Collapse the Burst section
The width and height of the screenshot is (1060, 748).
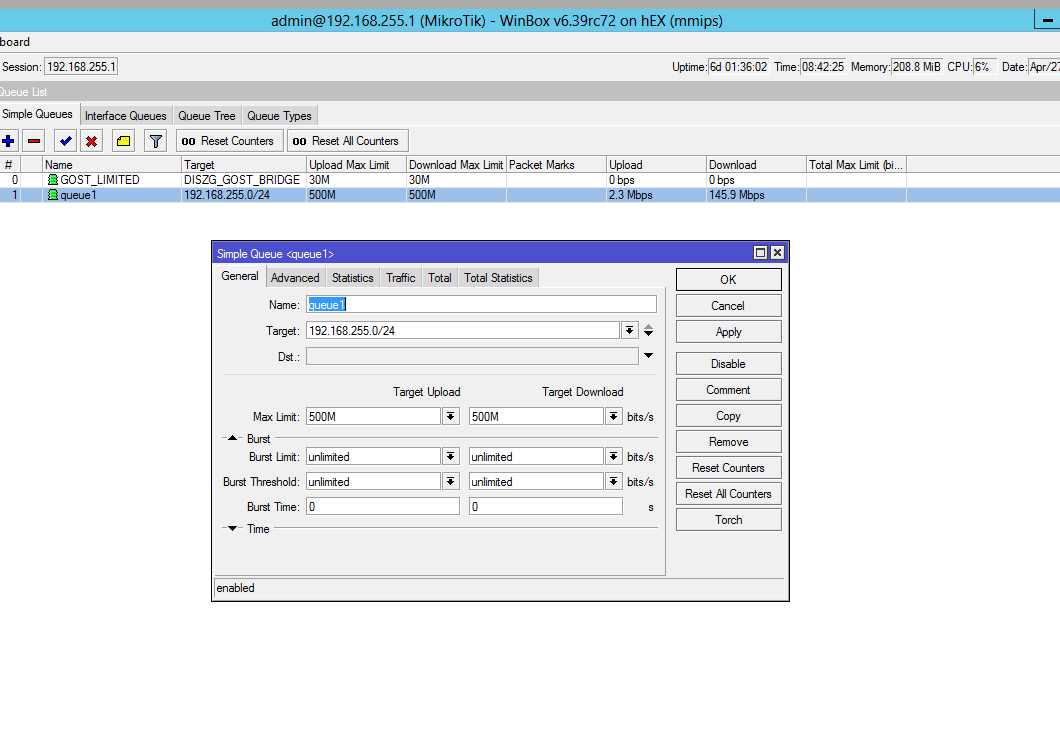coord(233,438)
